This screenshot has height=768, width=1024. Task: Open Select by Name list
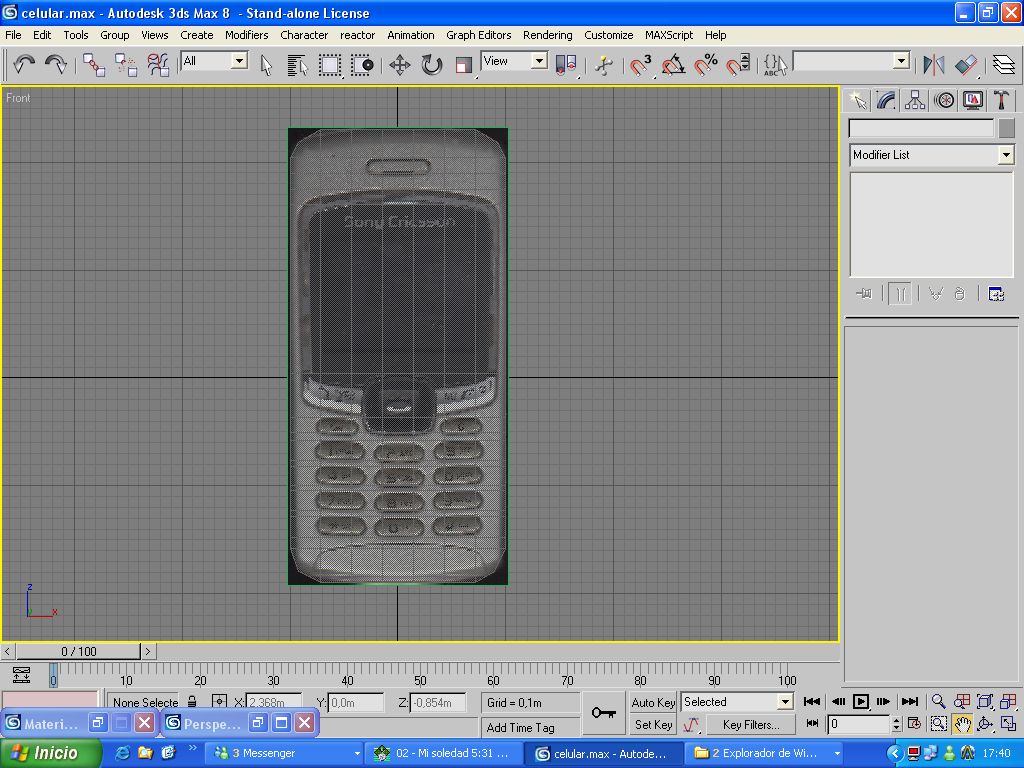(297, 65)
